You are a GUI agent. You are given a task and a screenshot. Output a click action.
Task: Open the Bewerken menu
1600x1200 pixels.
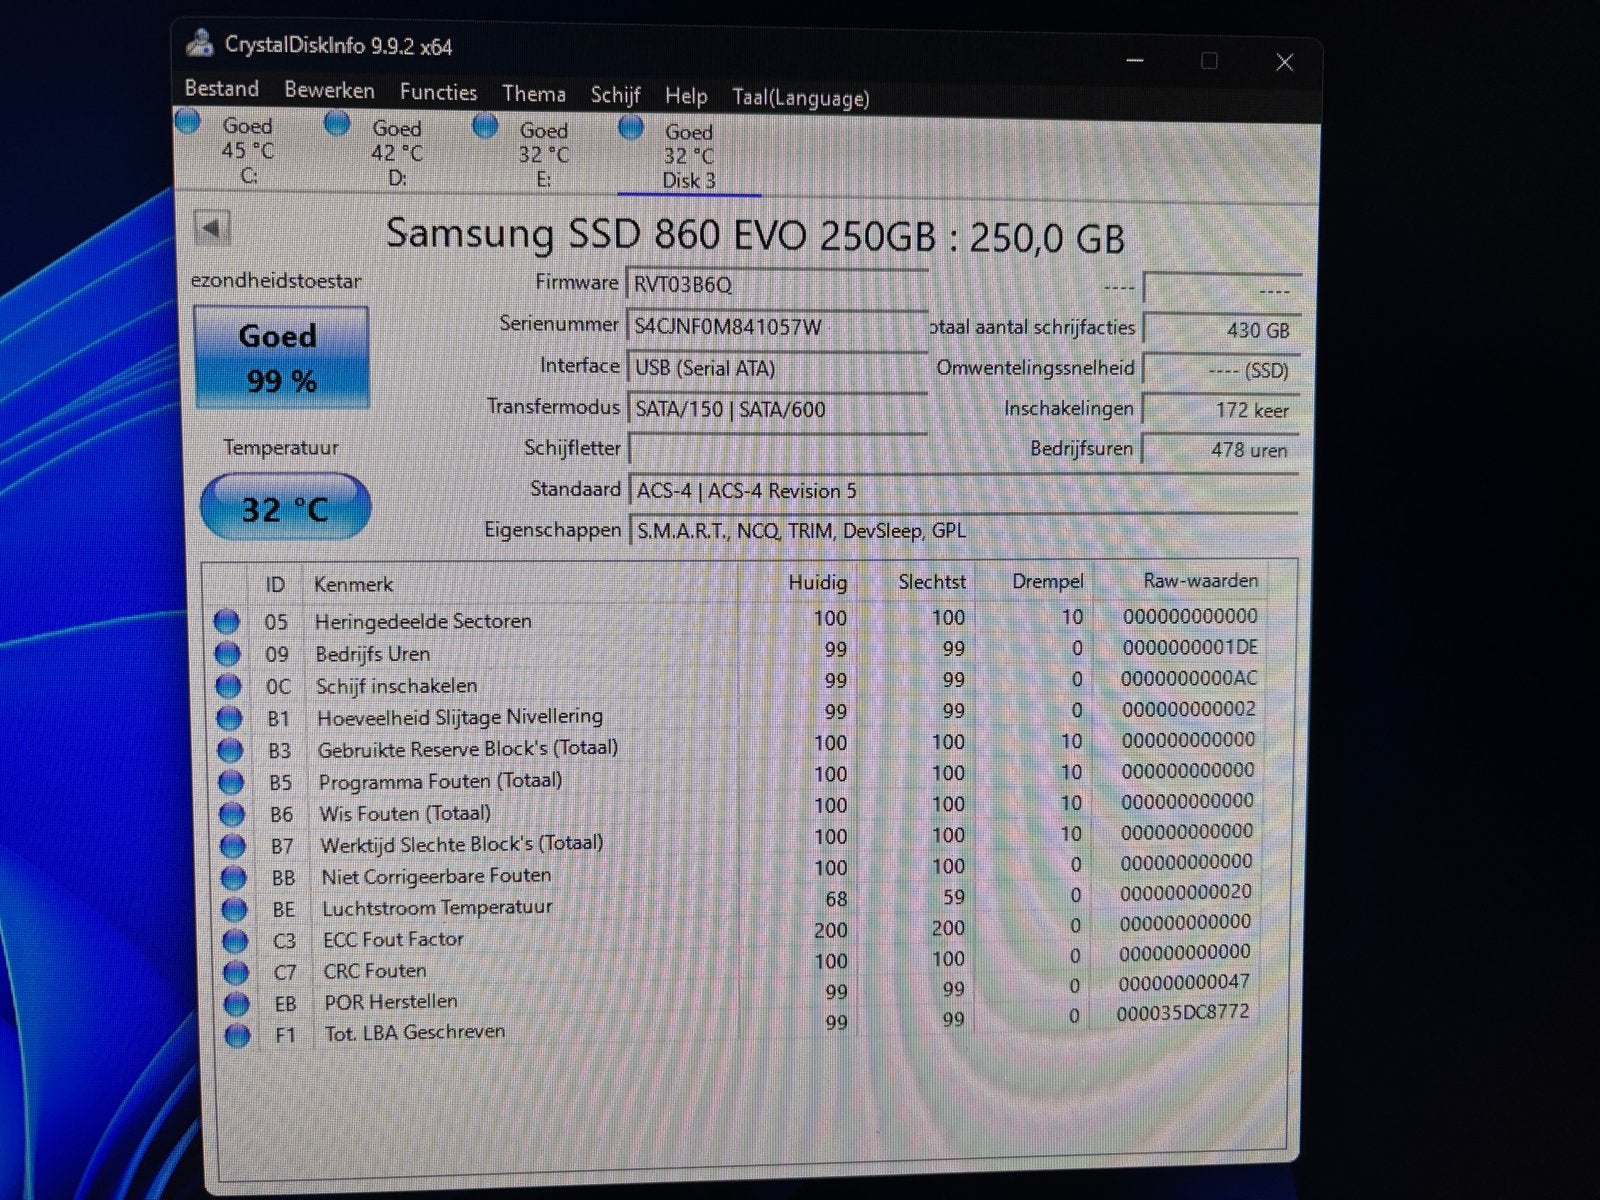point(329,91)
